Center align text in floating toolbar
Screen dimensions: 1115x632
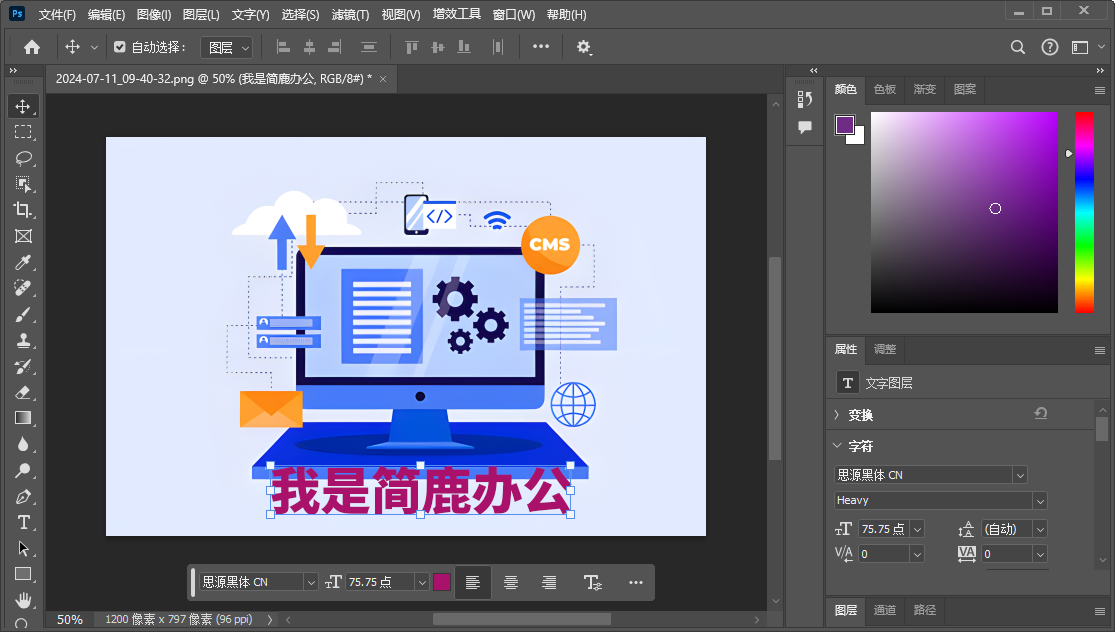pos(511,582)
